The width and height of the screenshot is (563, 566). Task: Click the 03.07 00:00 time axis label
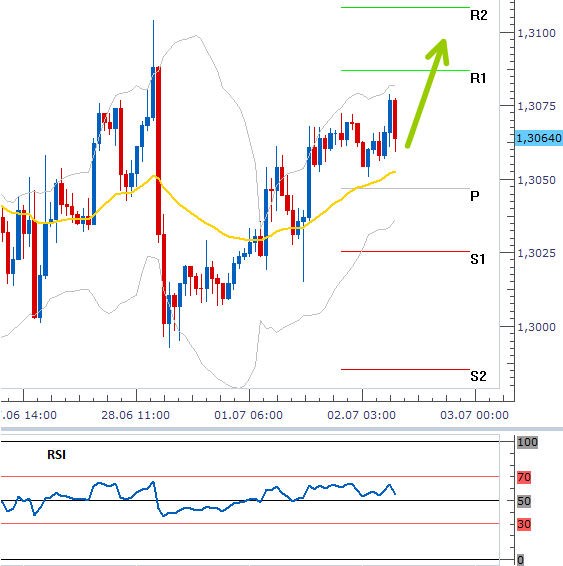[x=474, y=415]
